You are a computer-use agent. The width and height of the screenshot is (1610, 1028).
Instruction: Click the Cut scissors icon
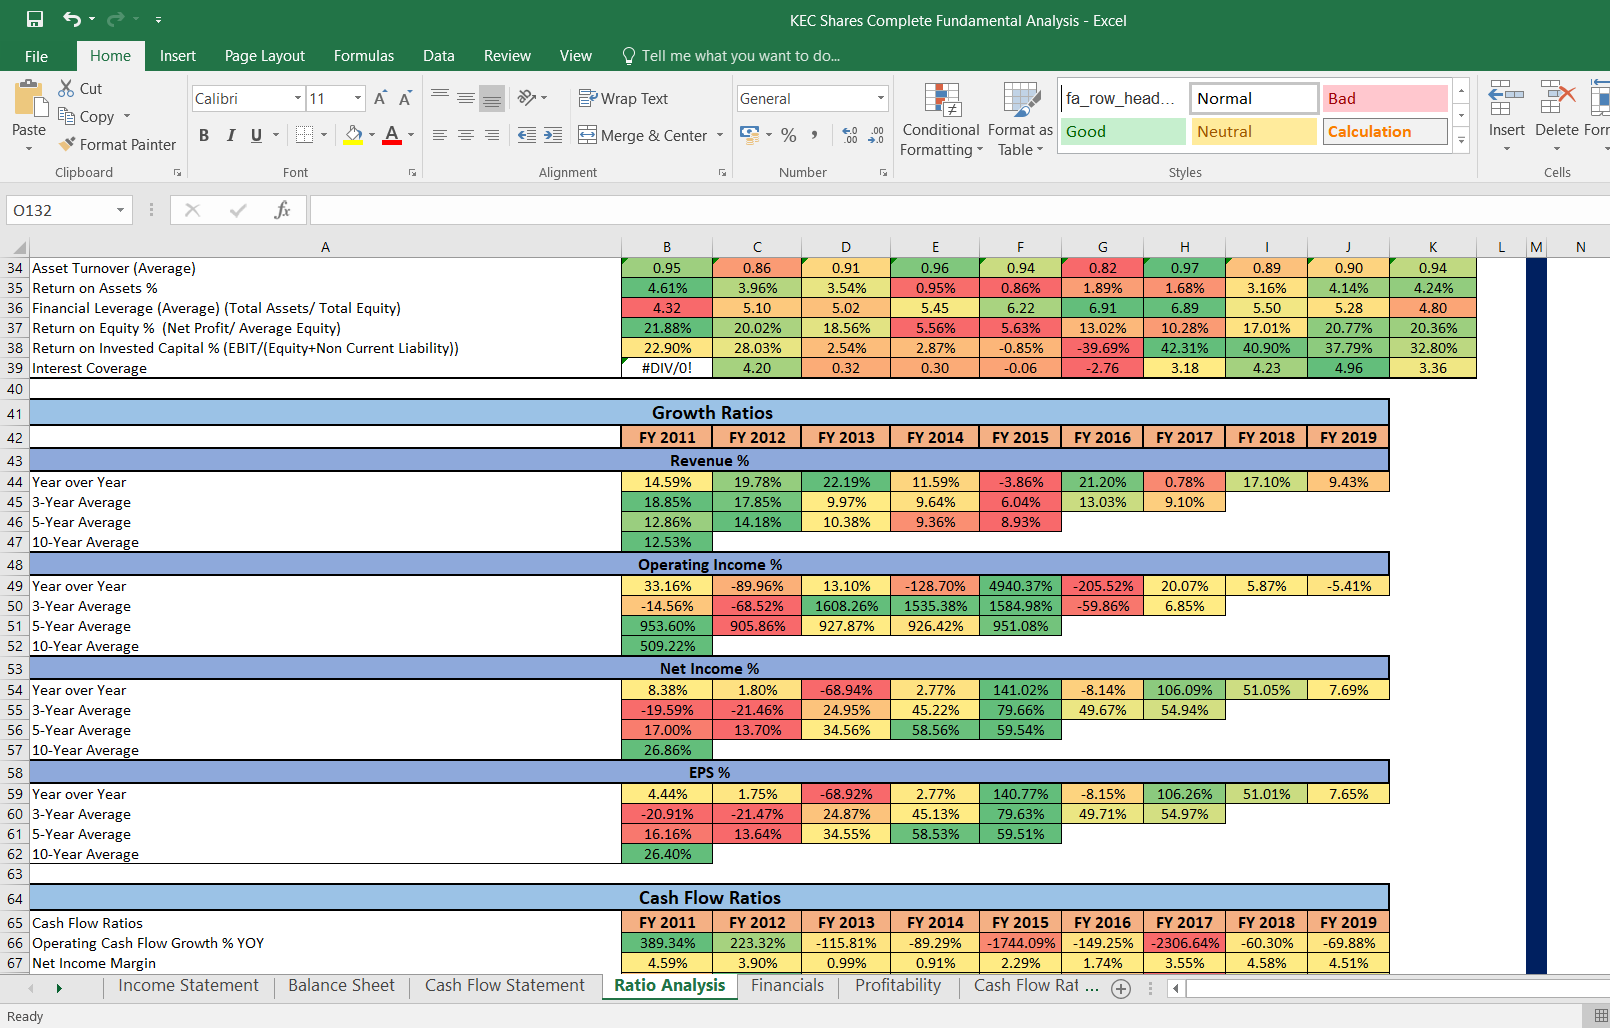click(66, 88)
